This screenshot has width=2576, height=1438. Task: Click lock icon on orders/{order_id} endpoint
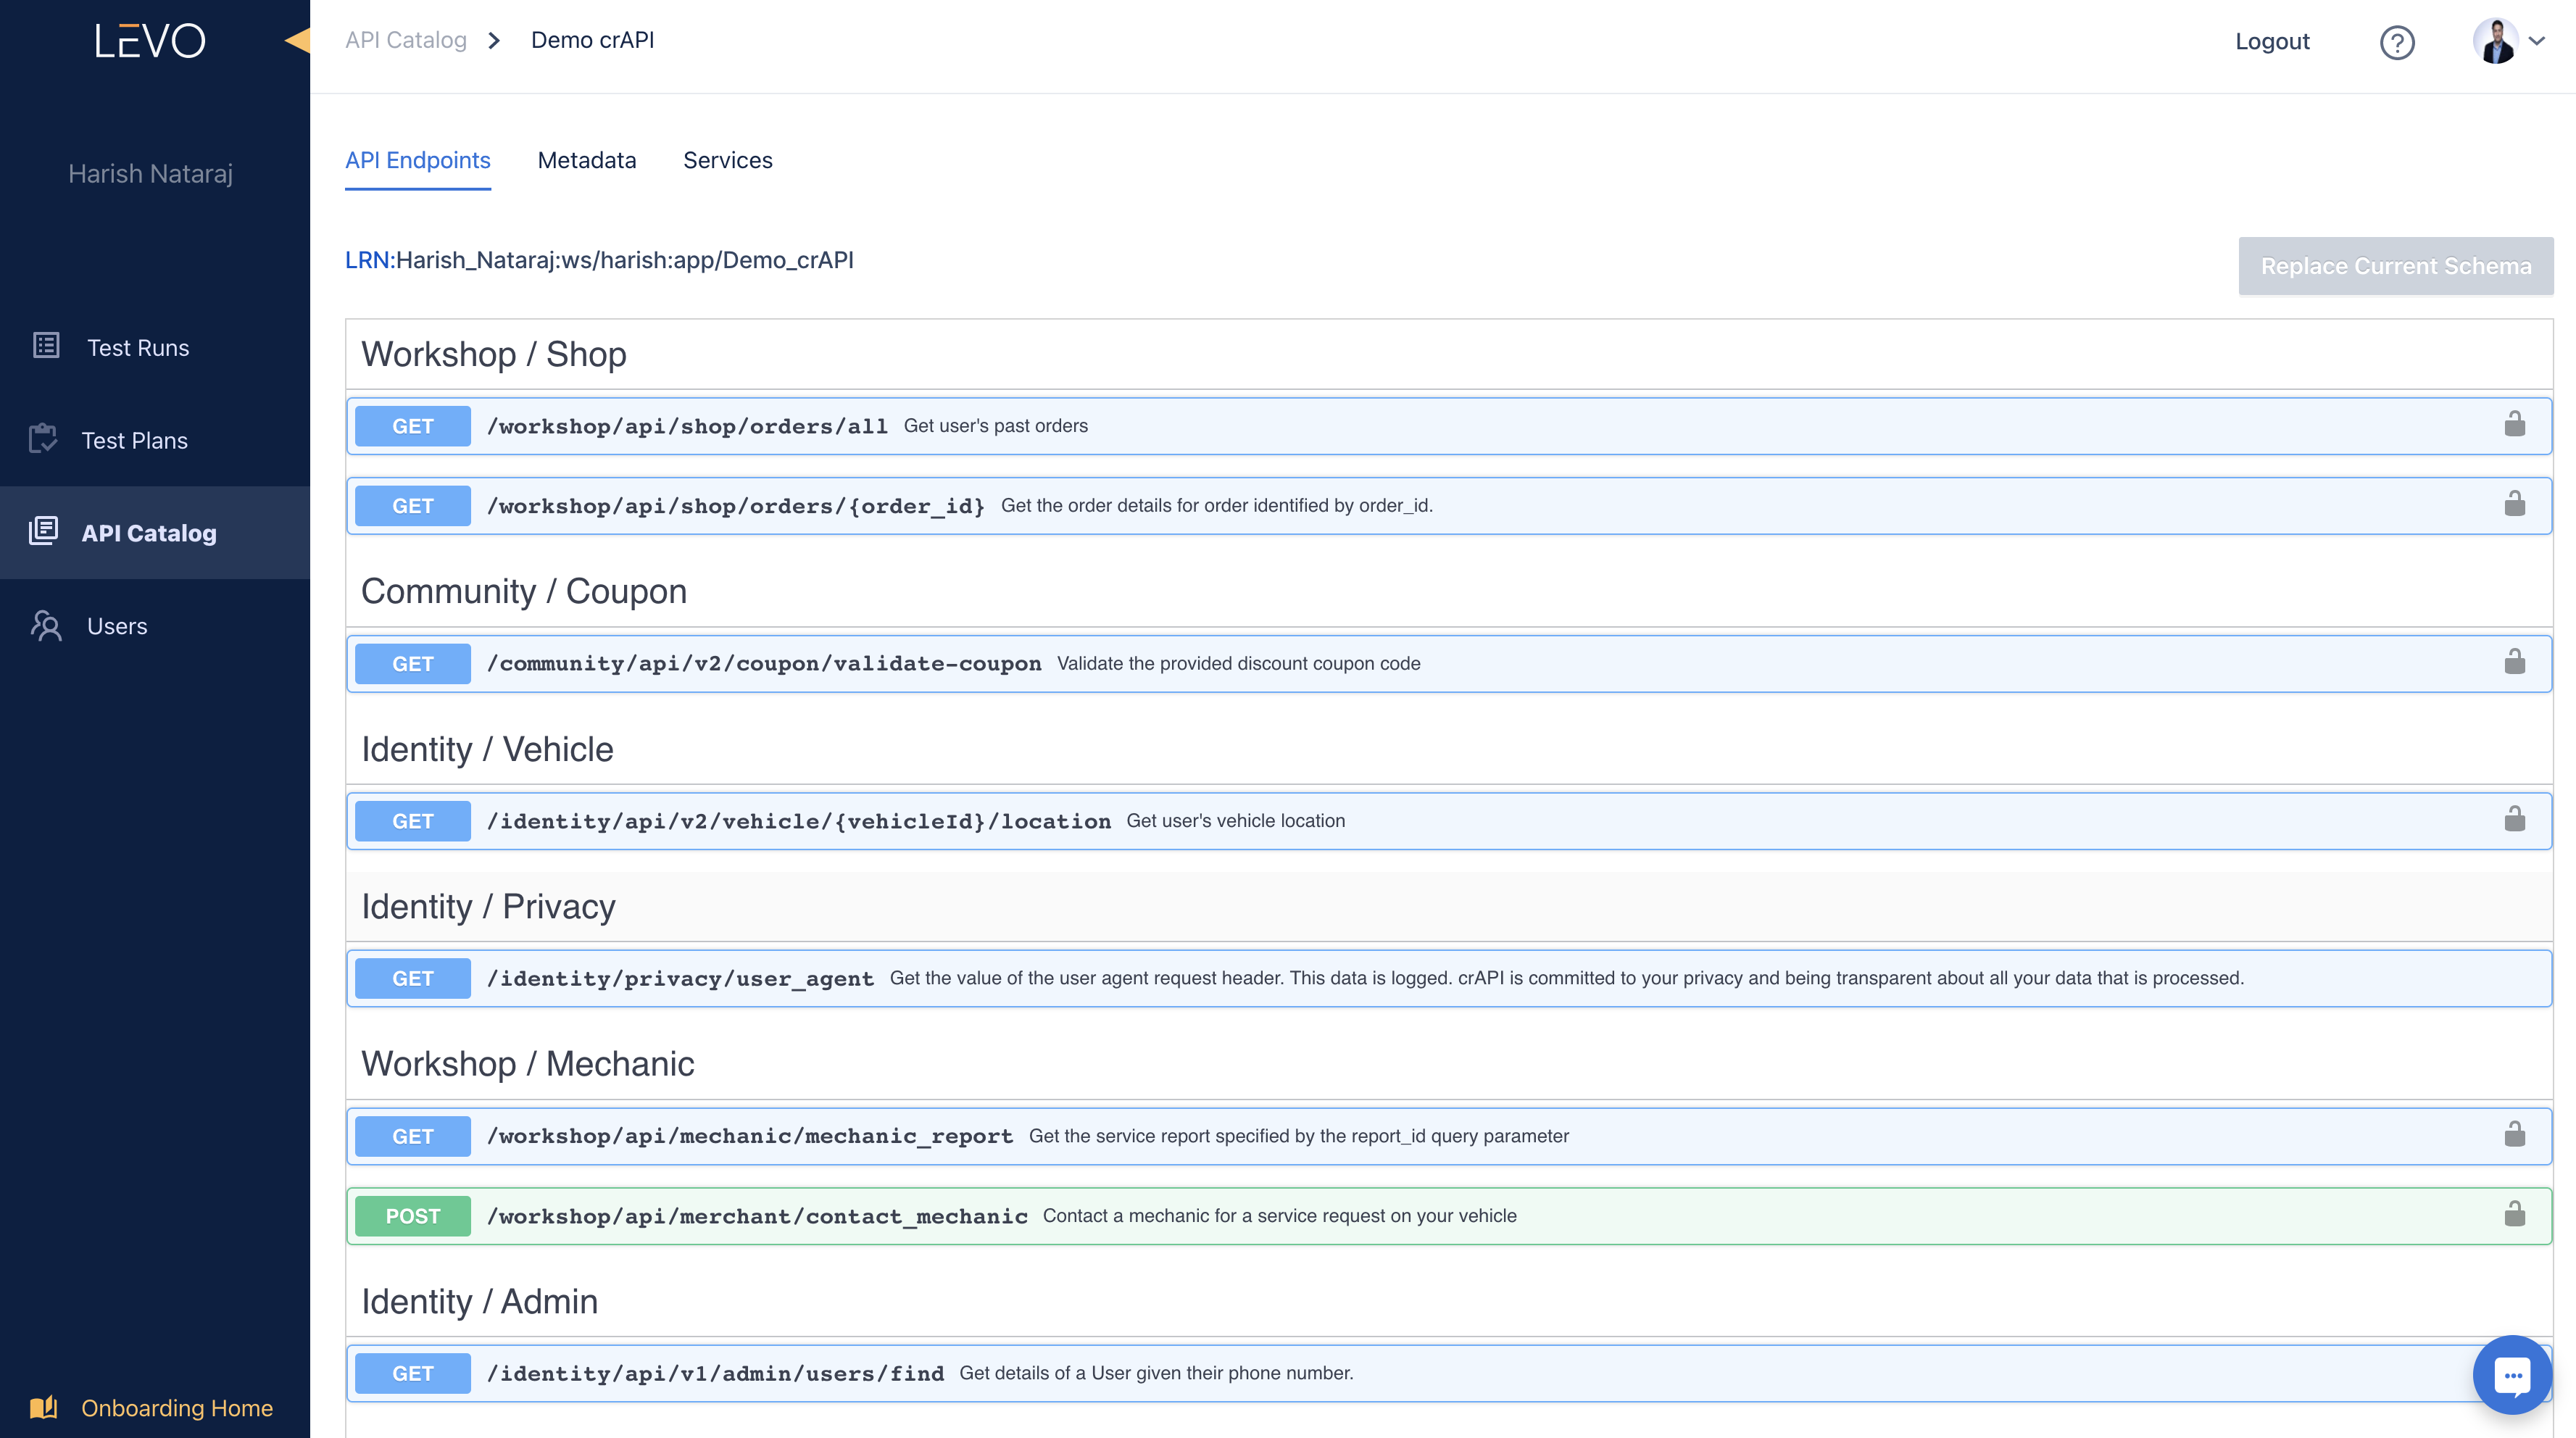tap(2514, 504)
